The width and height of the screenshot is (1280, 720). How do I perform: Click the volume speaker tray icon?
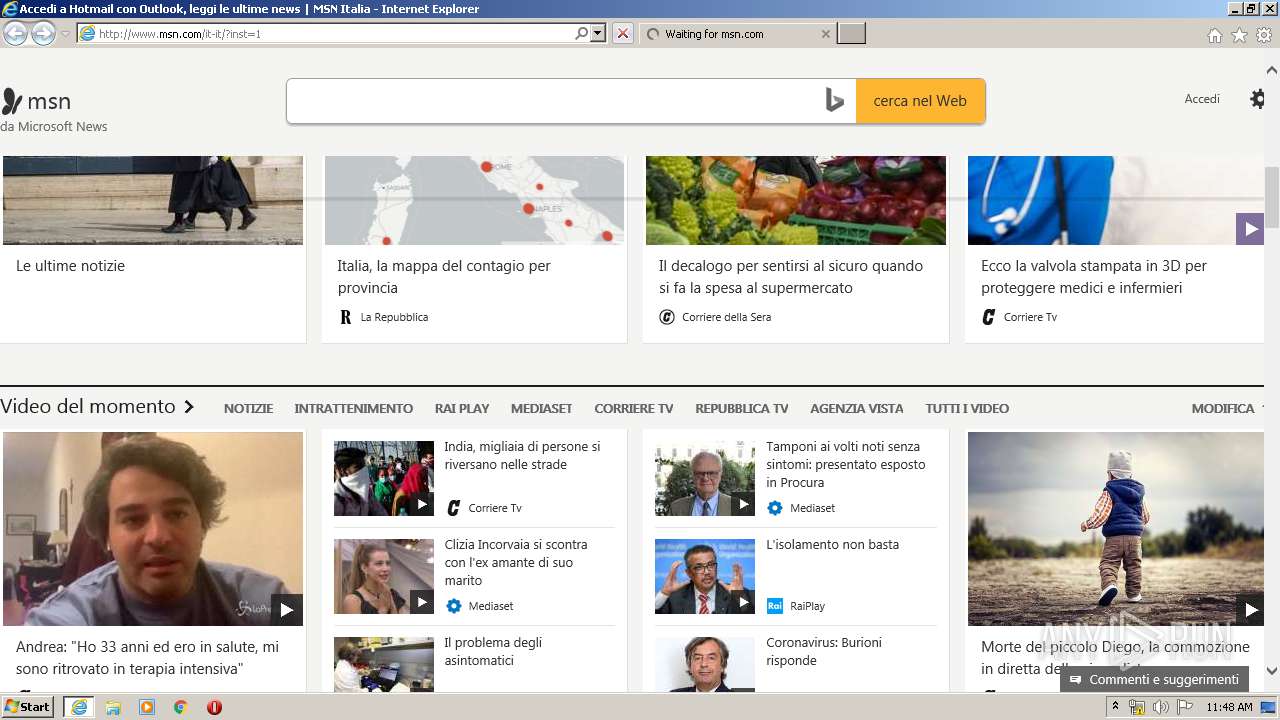tap(1160, 707)
